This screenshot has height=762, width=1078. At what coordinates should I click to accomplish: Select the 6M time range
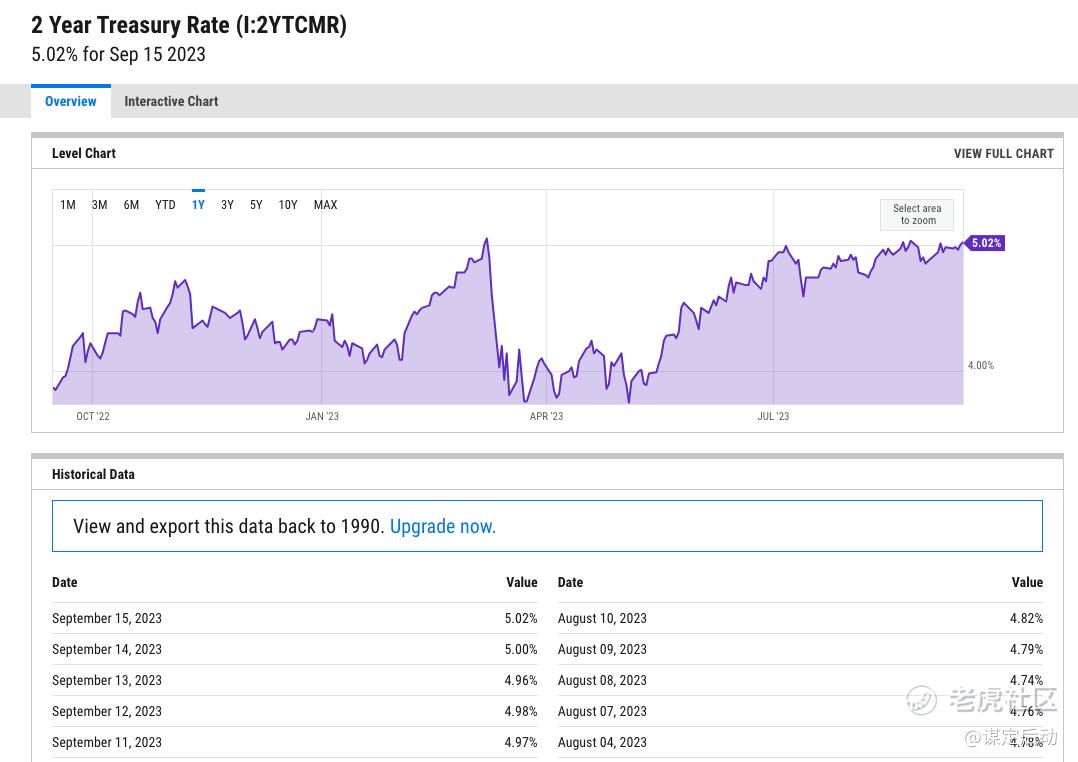point(131,205)
